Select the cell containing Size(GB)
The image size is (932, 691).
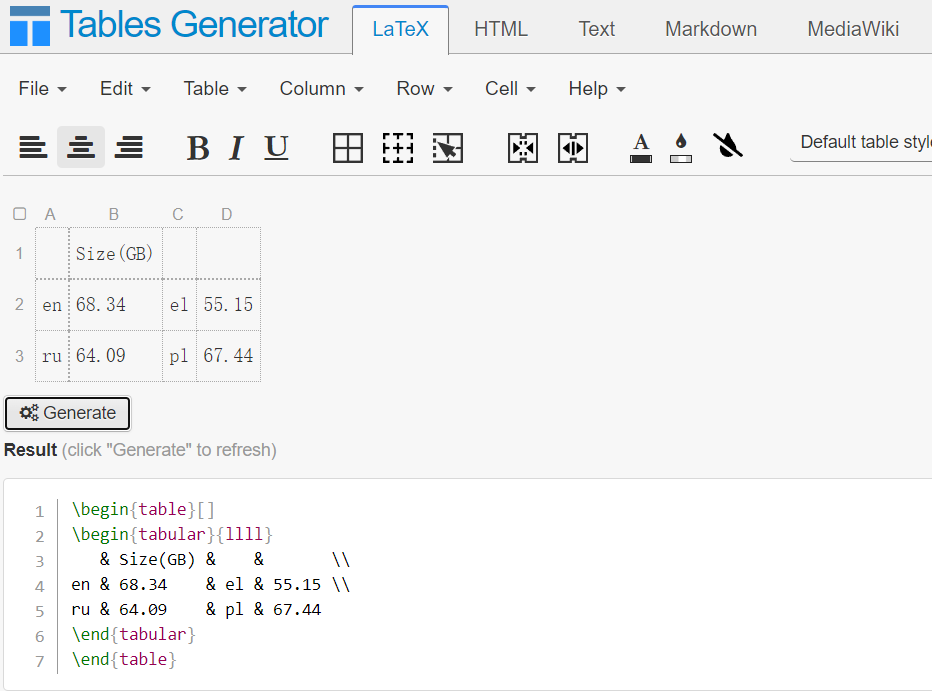(x=115, y=254)
